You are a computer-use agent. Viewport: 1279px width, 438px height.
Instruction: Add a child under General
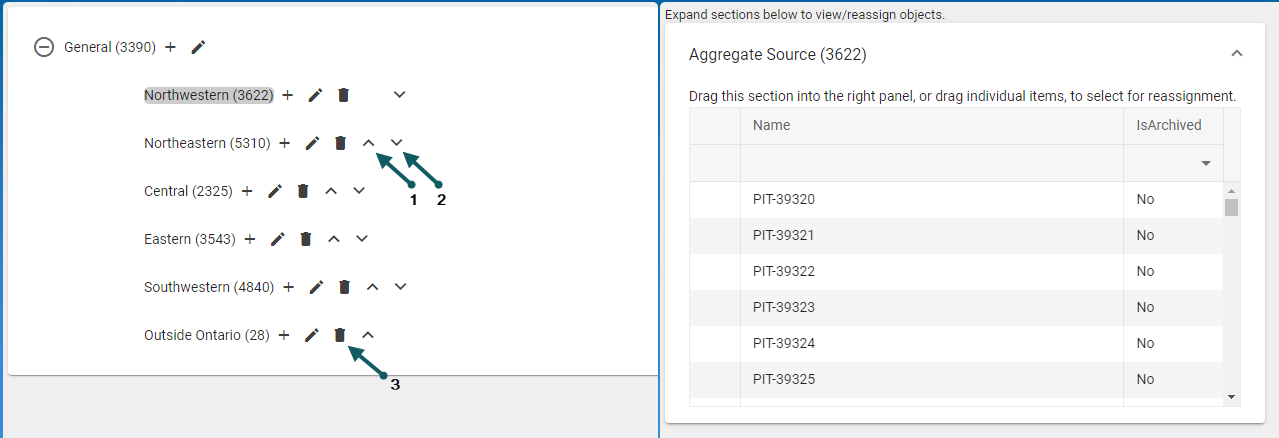click(x=170, y=47)
